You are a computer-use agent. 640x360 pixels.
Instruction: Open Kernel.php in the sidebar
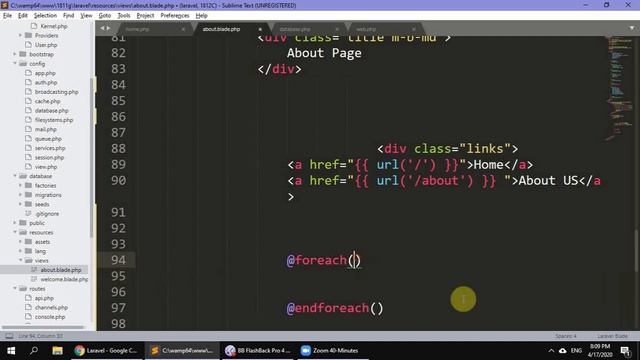point(53,26)
